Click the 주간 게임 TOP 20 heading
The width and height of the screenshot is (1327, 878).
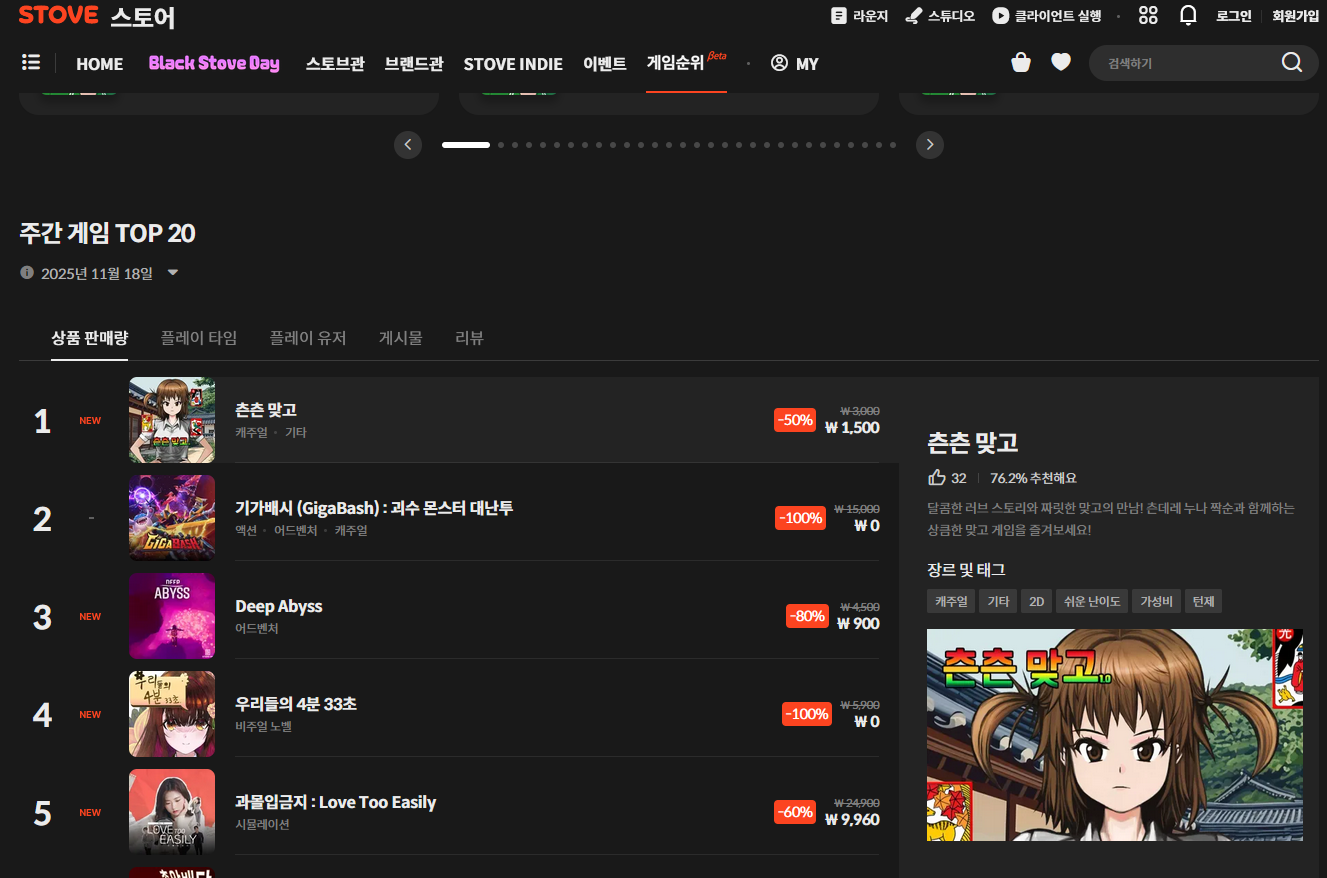pos(107,233)
